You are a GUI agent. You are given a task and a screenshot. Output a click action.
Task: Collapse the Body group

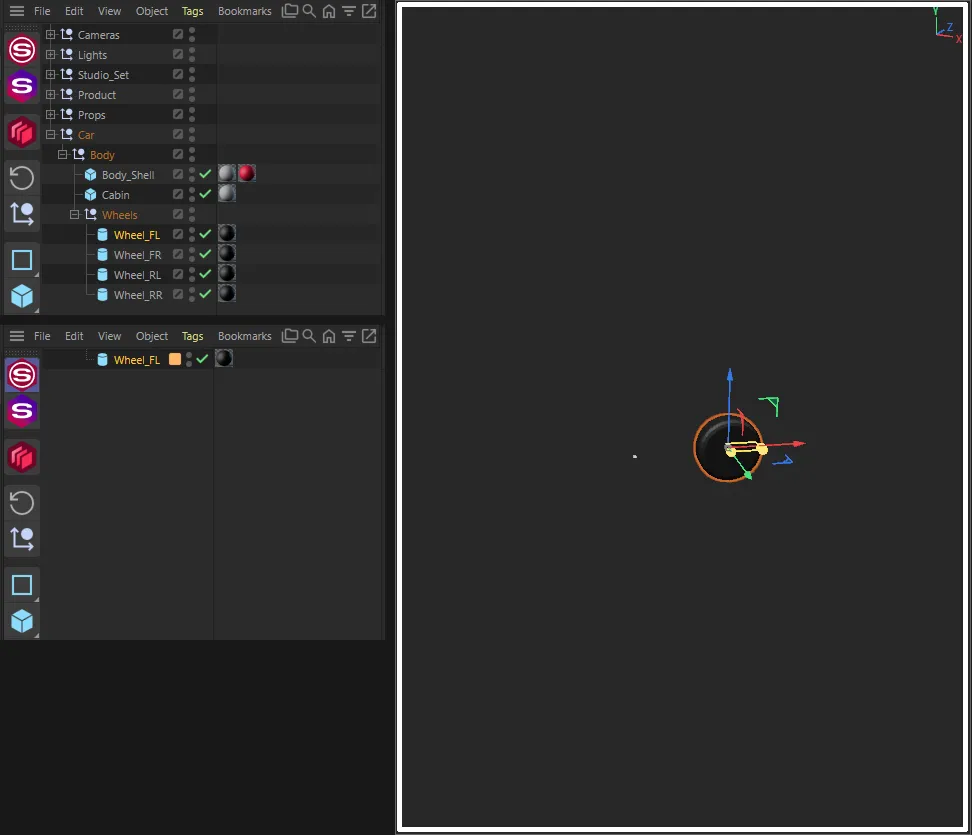click(63, 154)
